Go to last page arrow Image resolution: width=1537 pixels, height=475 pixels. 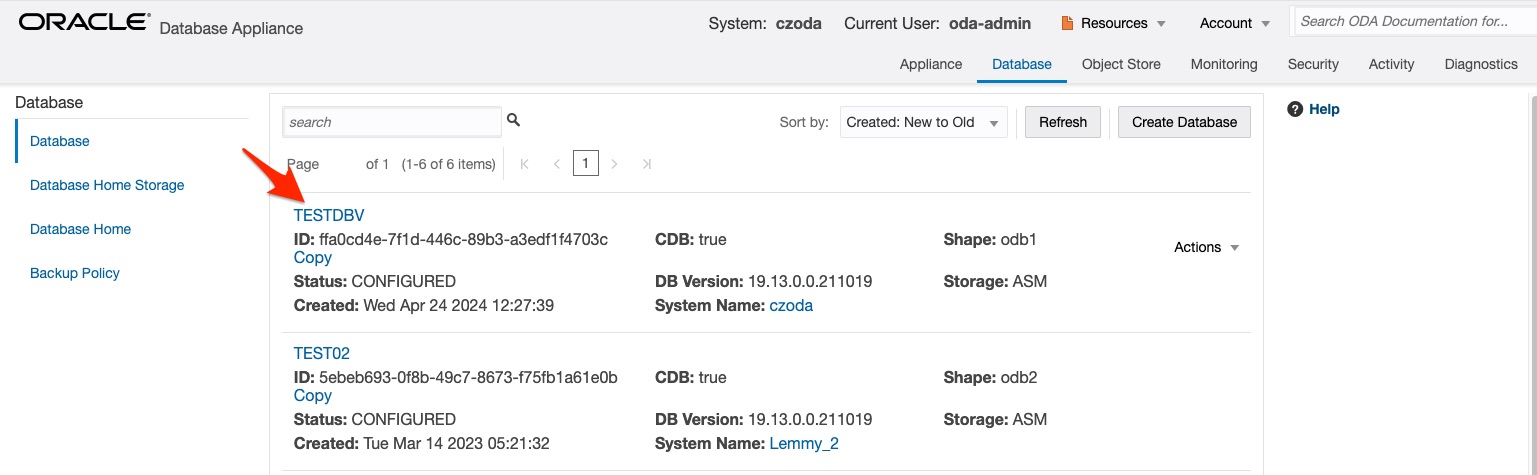tap(646, 164)
